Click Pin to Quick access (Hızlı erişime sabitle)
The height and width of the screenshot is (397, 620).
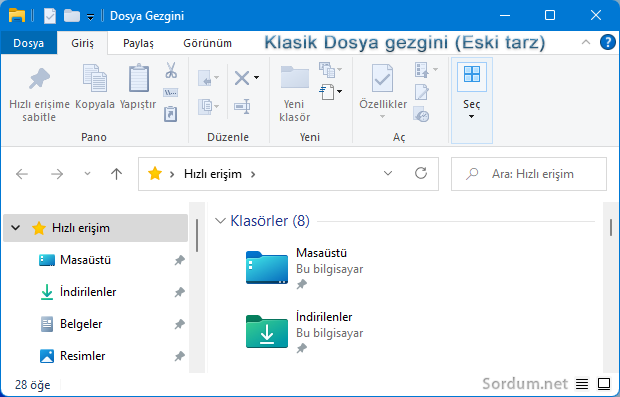pyautogui.click(x=39, y=94)
